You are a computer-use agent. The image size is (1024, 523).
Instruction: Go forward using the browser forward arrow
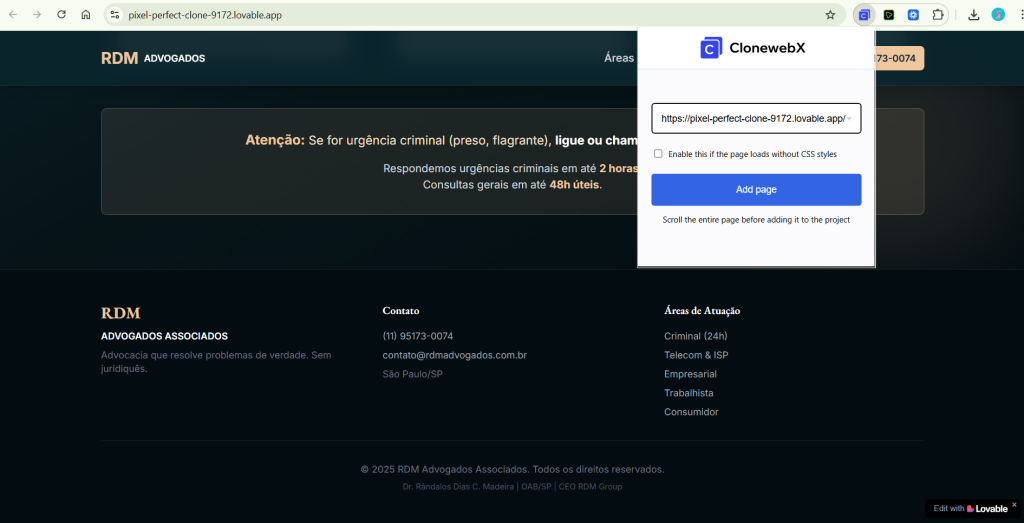point(37,14)
